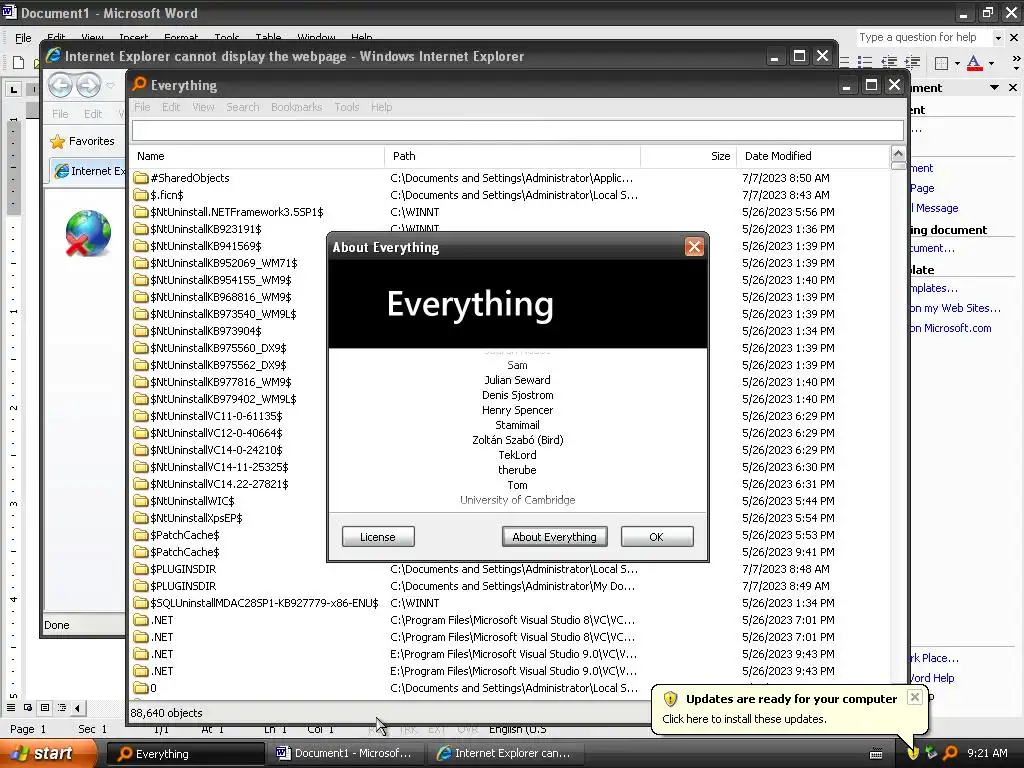Click Word's new blank document icon
The height and width of the screenshot is (768, 1024).
pyautogui.click(x=18, y=63)
